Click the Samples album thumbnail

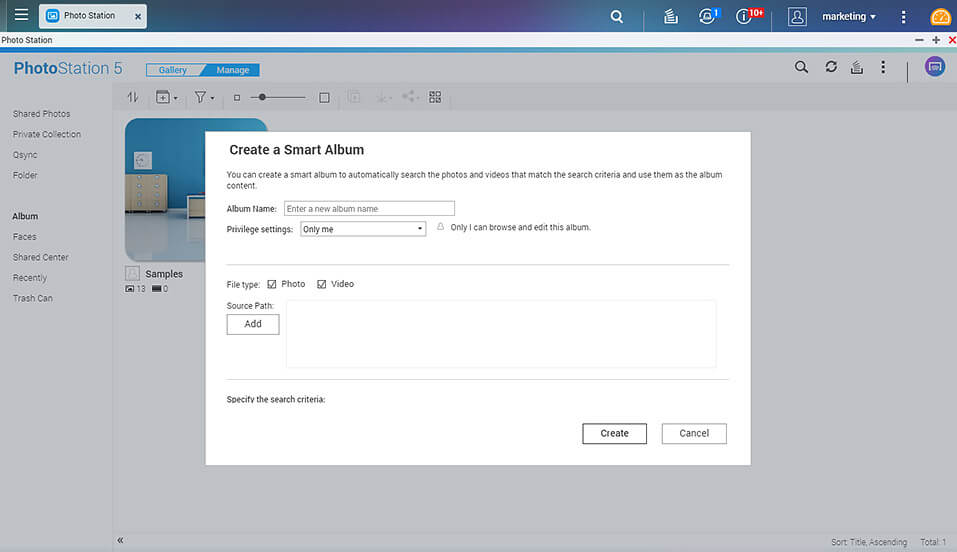click(165, 190)
